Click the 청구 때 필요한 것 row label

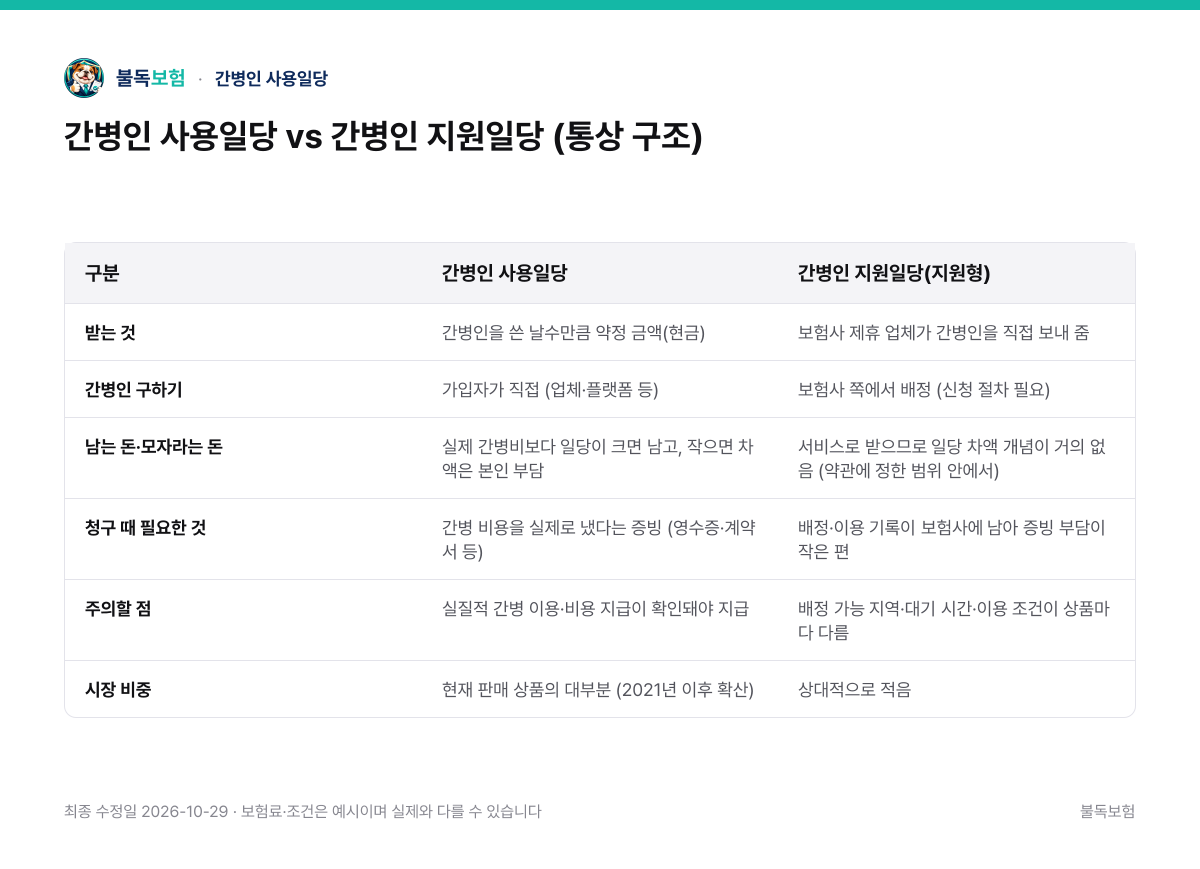(x=146, y=527)
